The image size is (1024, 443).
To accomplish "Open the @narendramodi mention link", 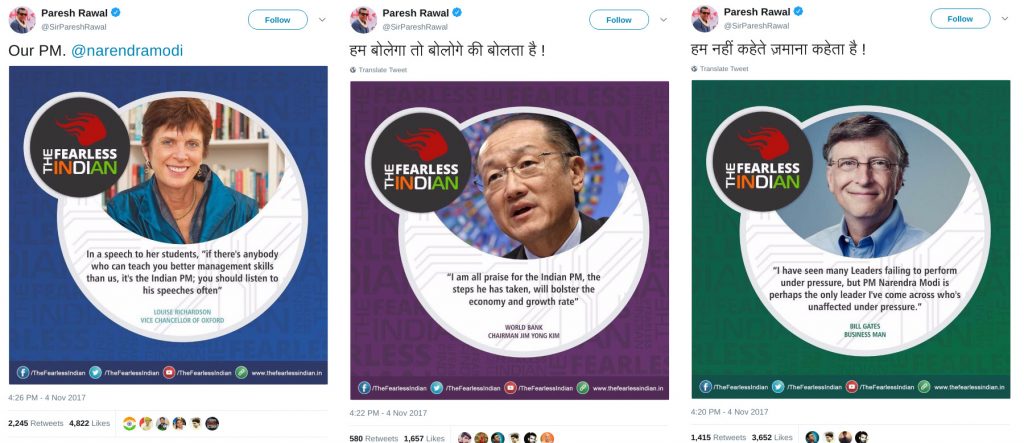I will (127, 50).
